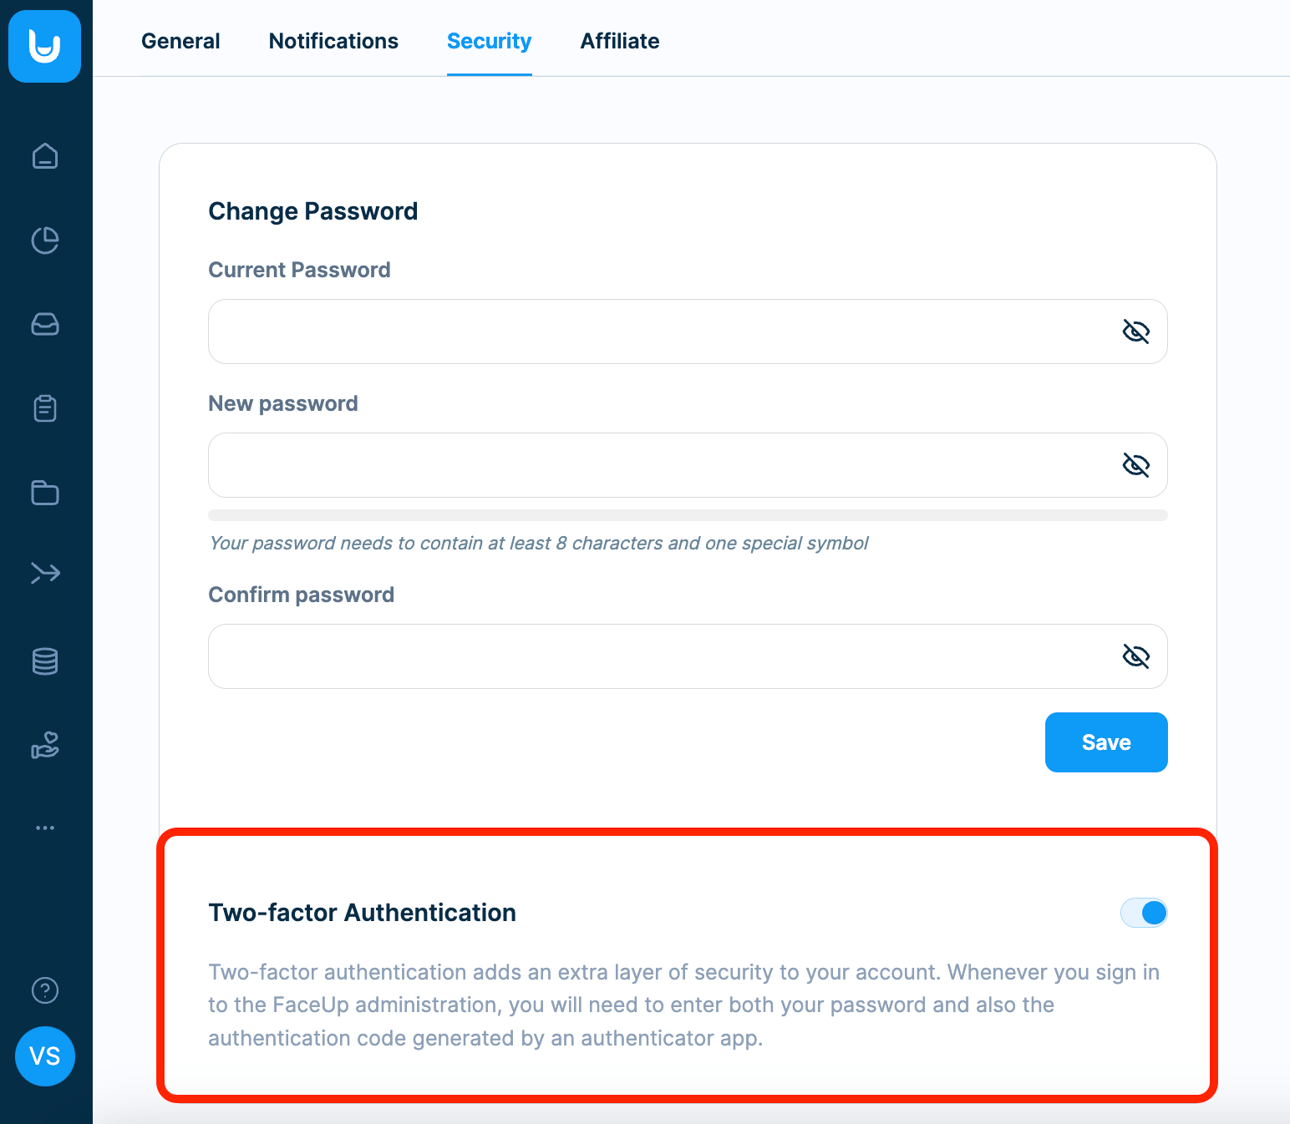
Task: Click the FaceUp logo at top left
Action: click(x=44, y=47)
